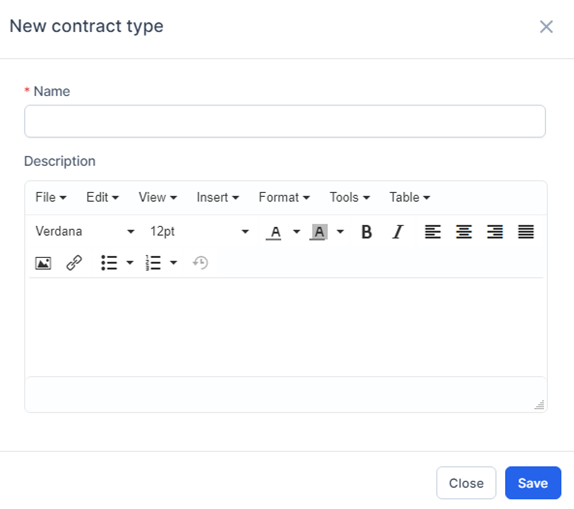This screenshot has height=509, width=574.
Task: Apply numbered list formatting
Action: coord(153,263)
